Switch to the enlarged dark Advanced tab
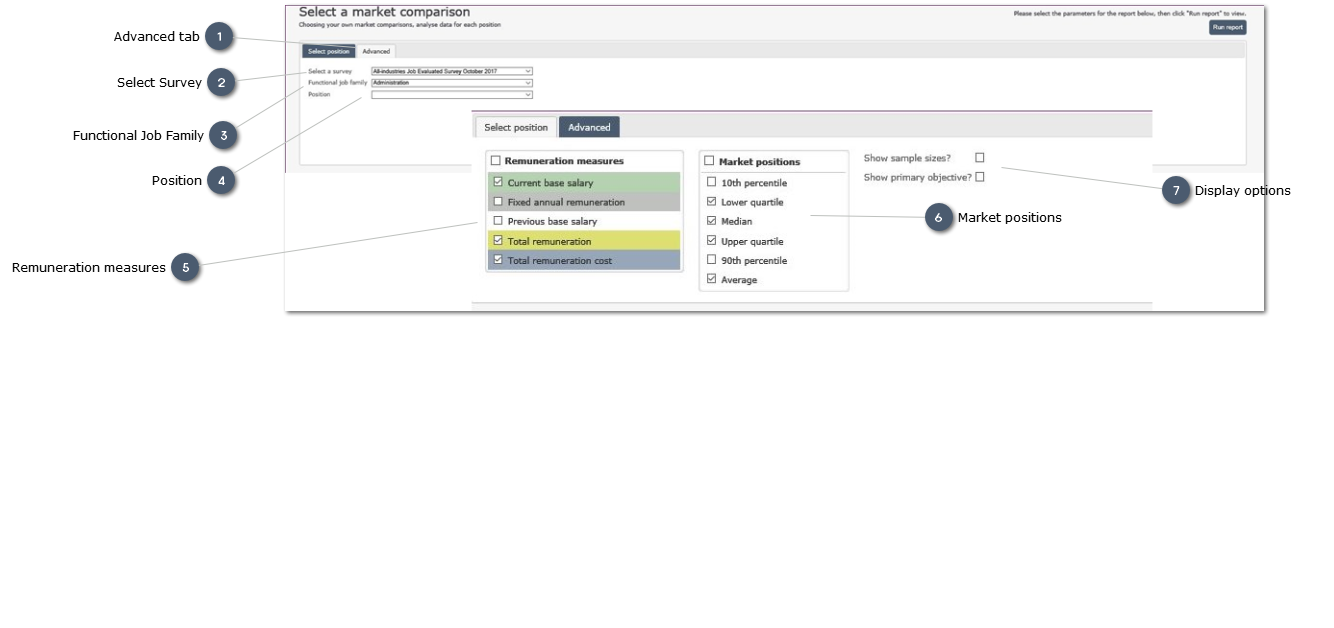 click(x=589, y=127)
